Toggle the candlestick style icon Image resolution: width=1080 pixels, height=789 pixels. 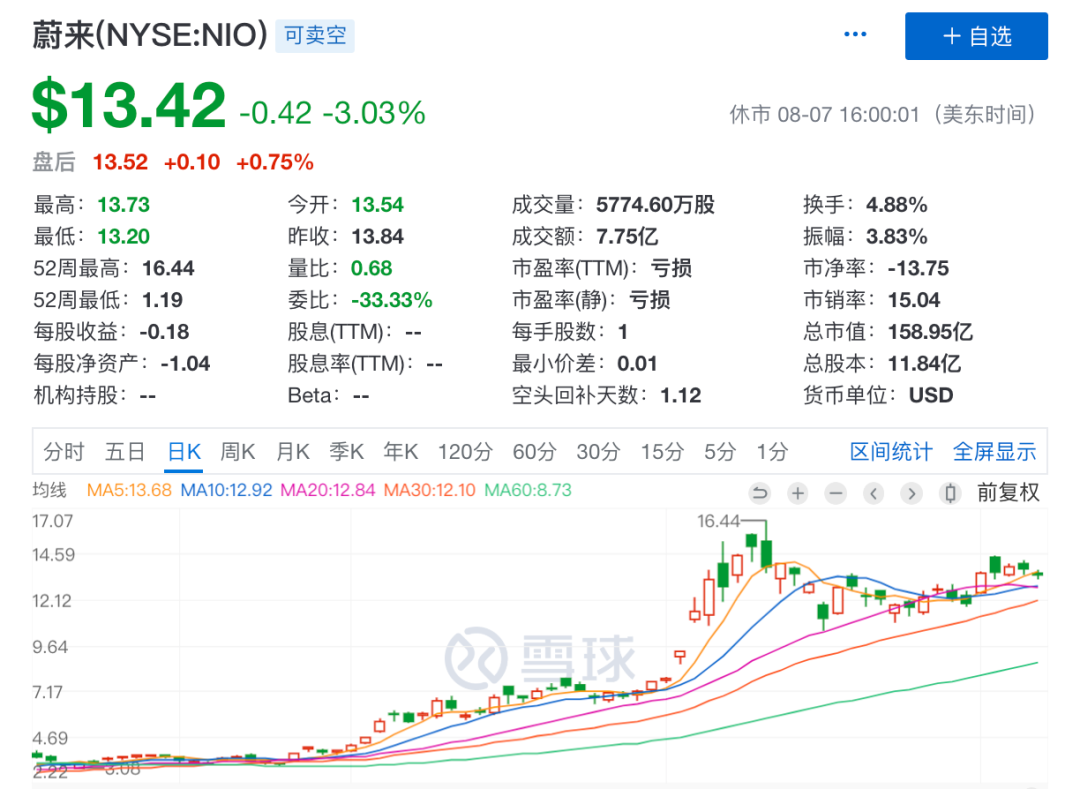(950, 493)
